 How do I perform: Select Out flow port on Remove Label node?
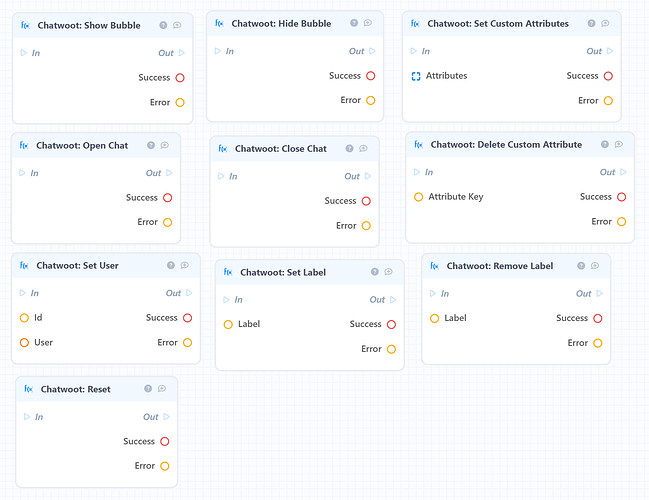point(599,293)
